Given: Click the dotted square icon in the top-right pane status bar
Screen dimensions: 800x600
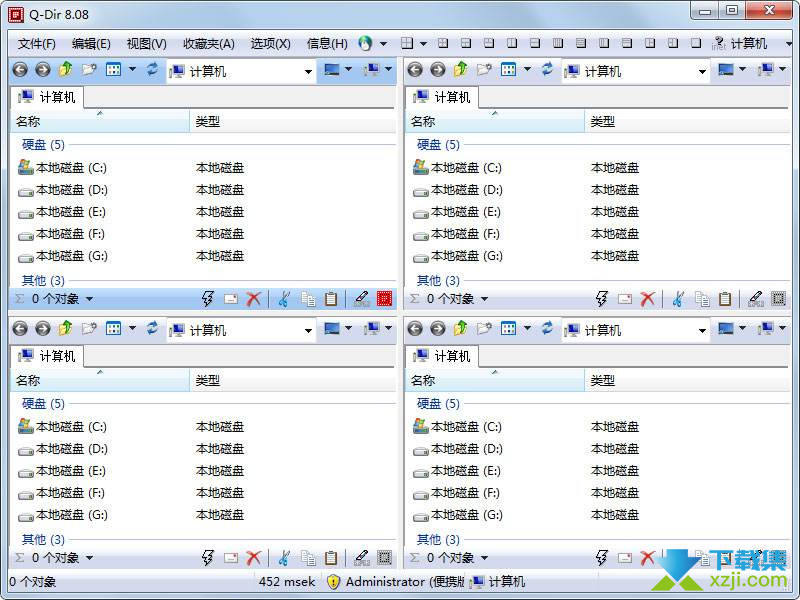Looking at the screenshot, I should point(778,299).
